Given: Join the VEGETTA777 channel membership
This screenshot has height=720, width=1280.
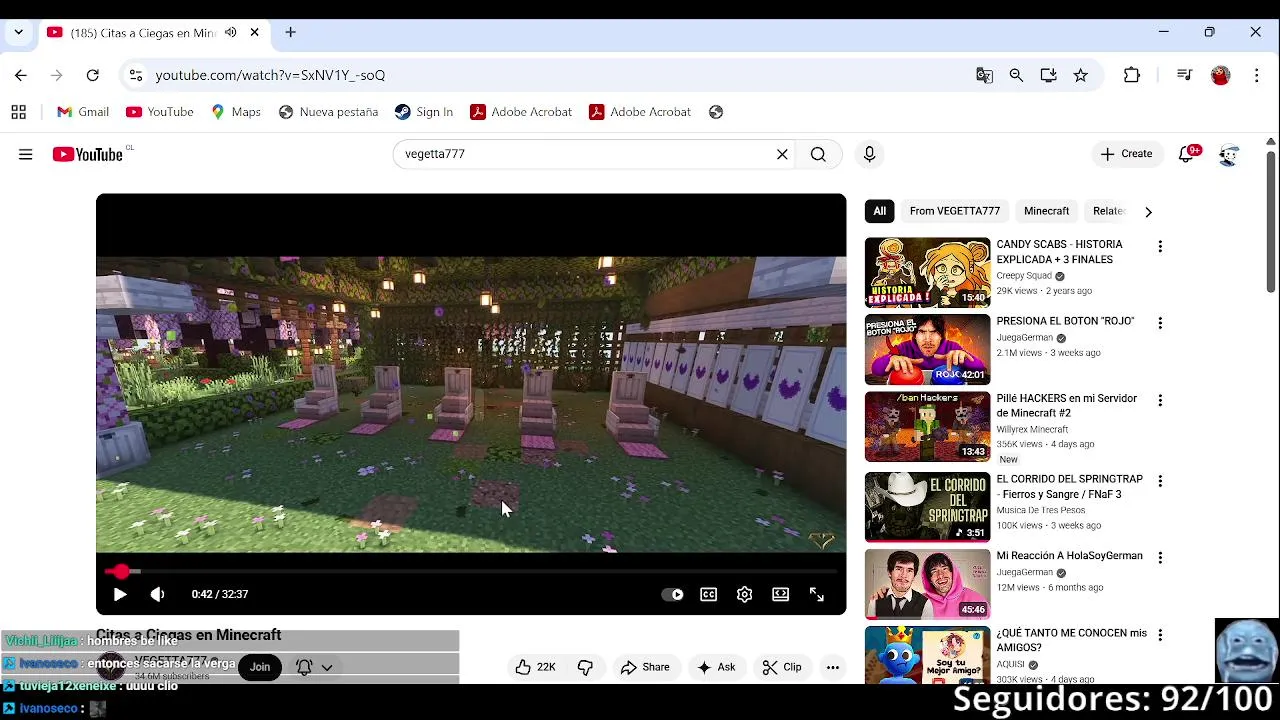Looking at the screenshot, I should pyautogui.click(x=260, y=667).
